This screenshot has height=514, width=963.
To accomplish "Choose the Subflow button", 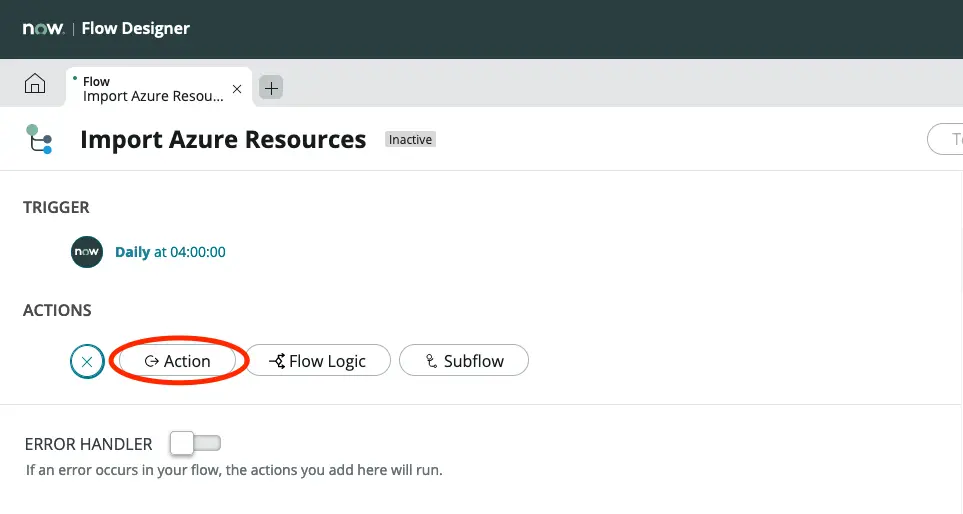I will [464, 361].
